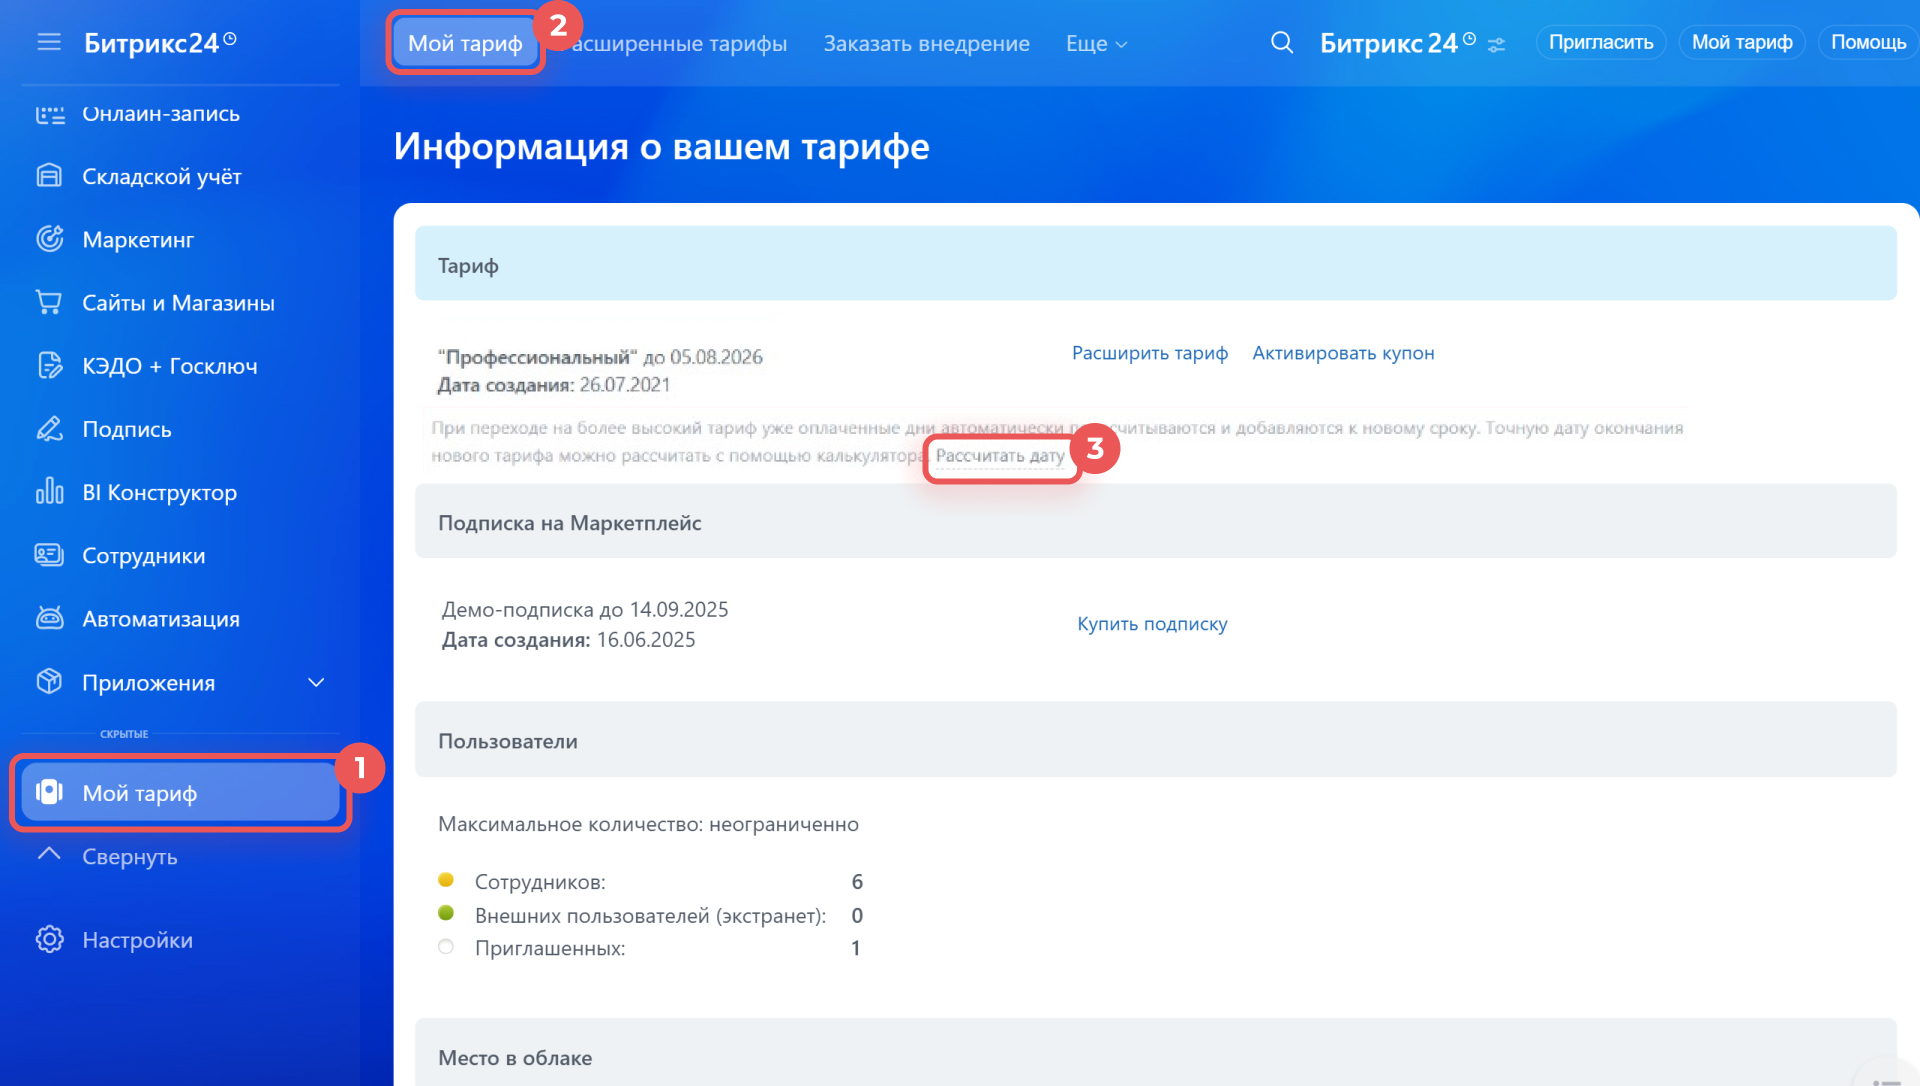The height and width of the screenshot is (1086, 1920).
Task: Open КЭДО + Госключ in the sidebar
Action: 170,366
